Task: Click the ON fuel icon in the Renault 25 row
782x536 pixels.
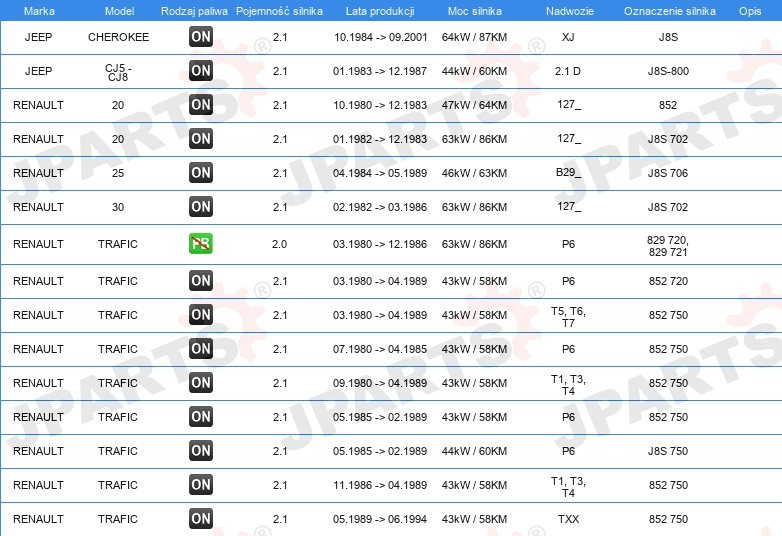Action: [201, 173]
